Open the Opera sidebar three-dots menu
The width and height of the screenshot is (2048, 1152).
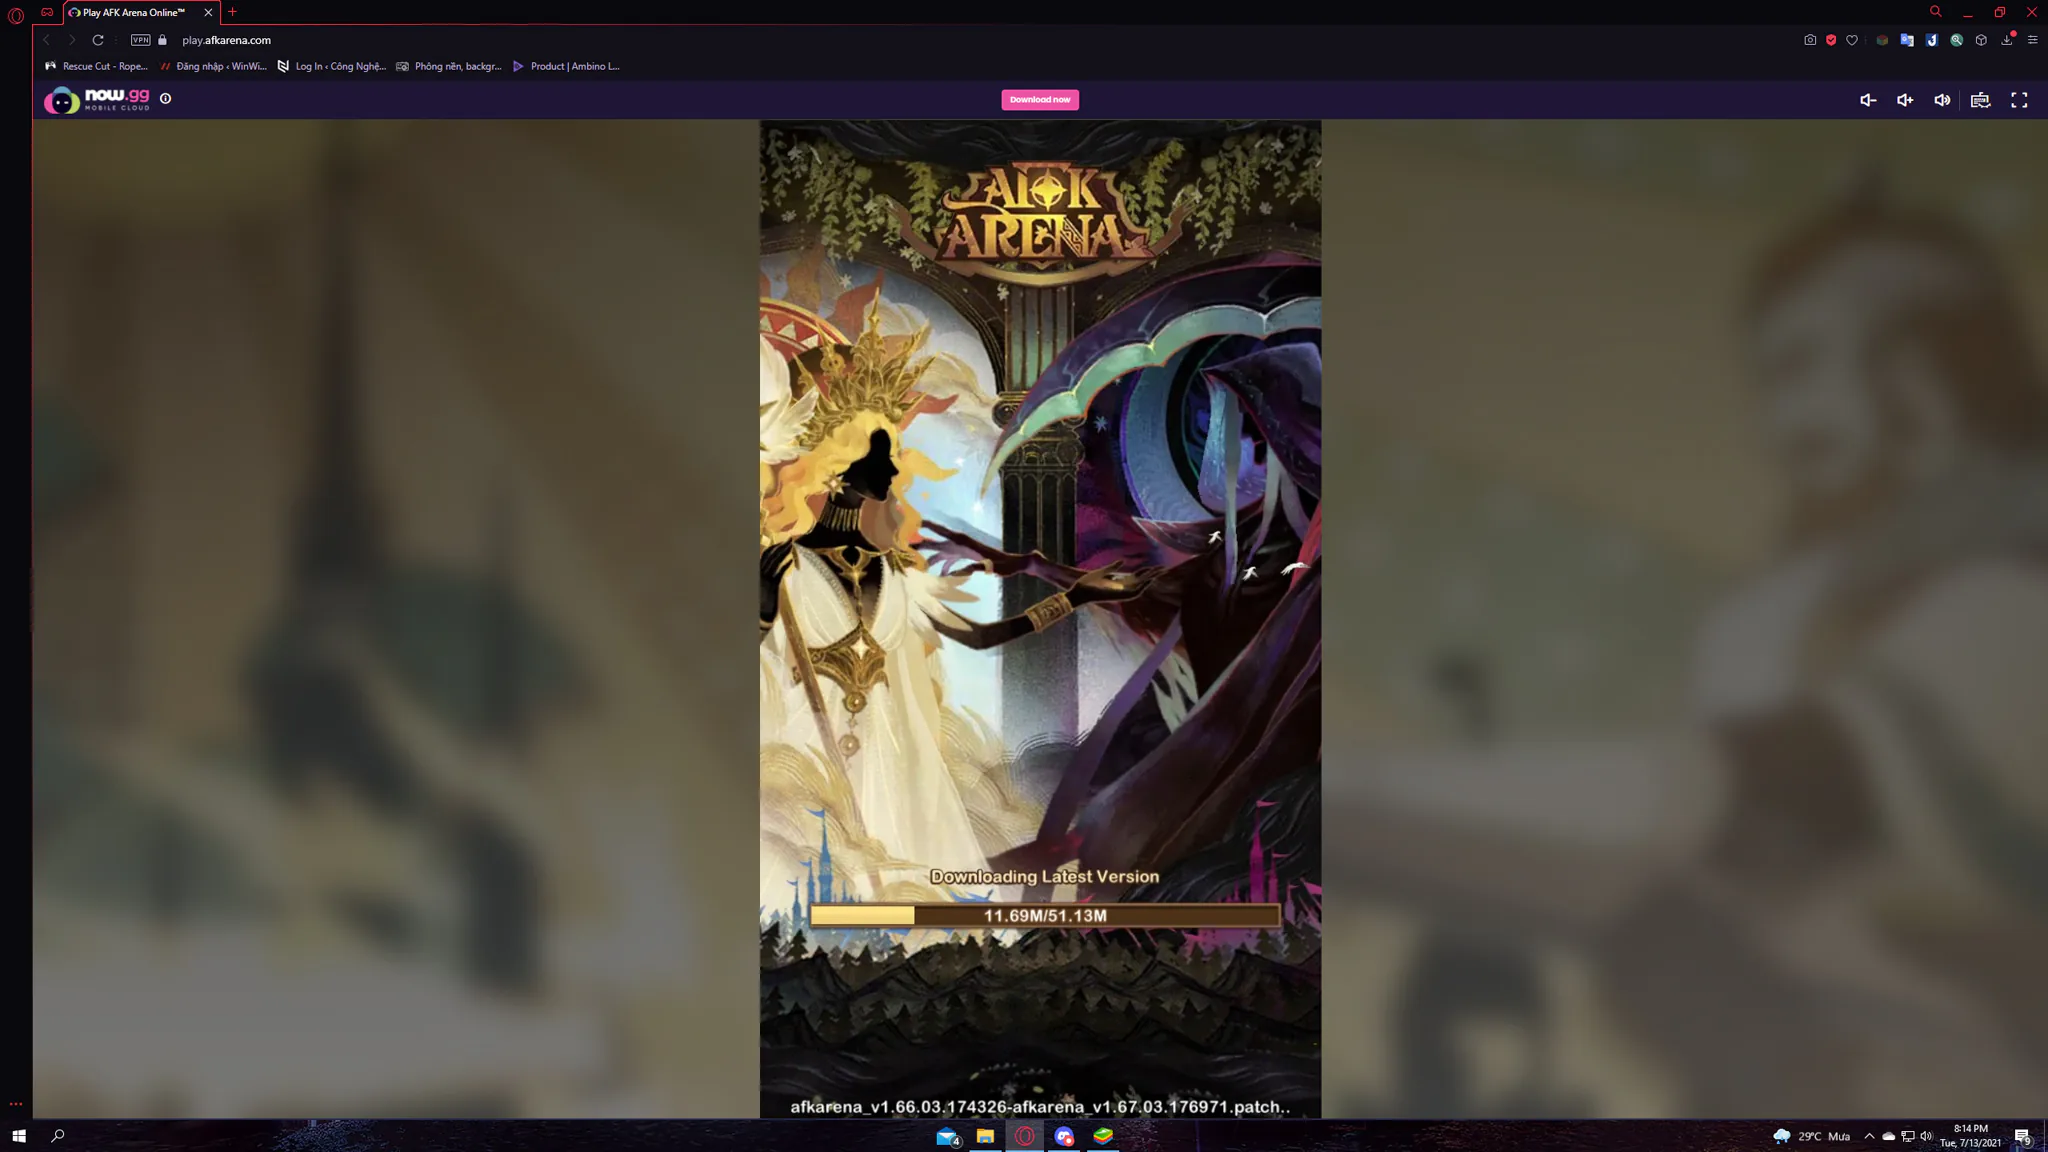pos(15,1104)
